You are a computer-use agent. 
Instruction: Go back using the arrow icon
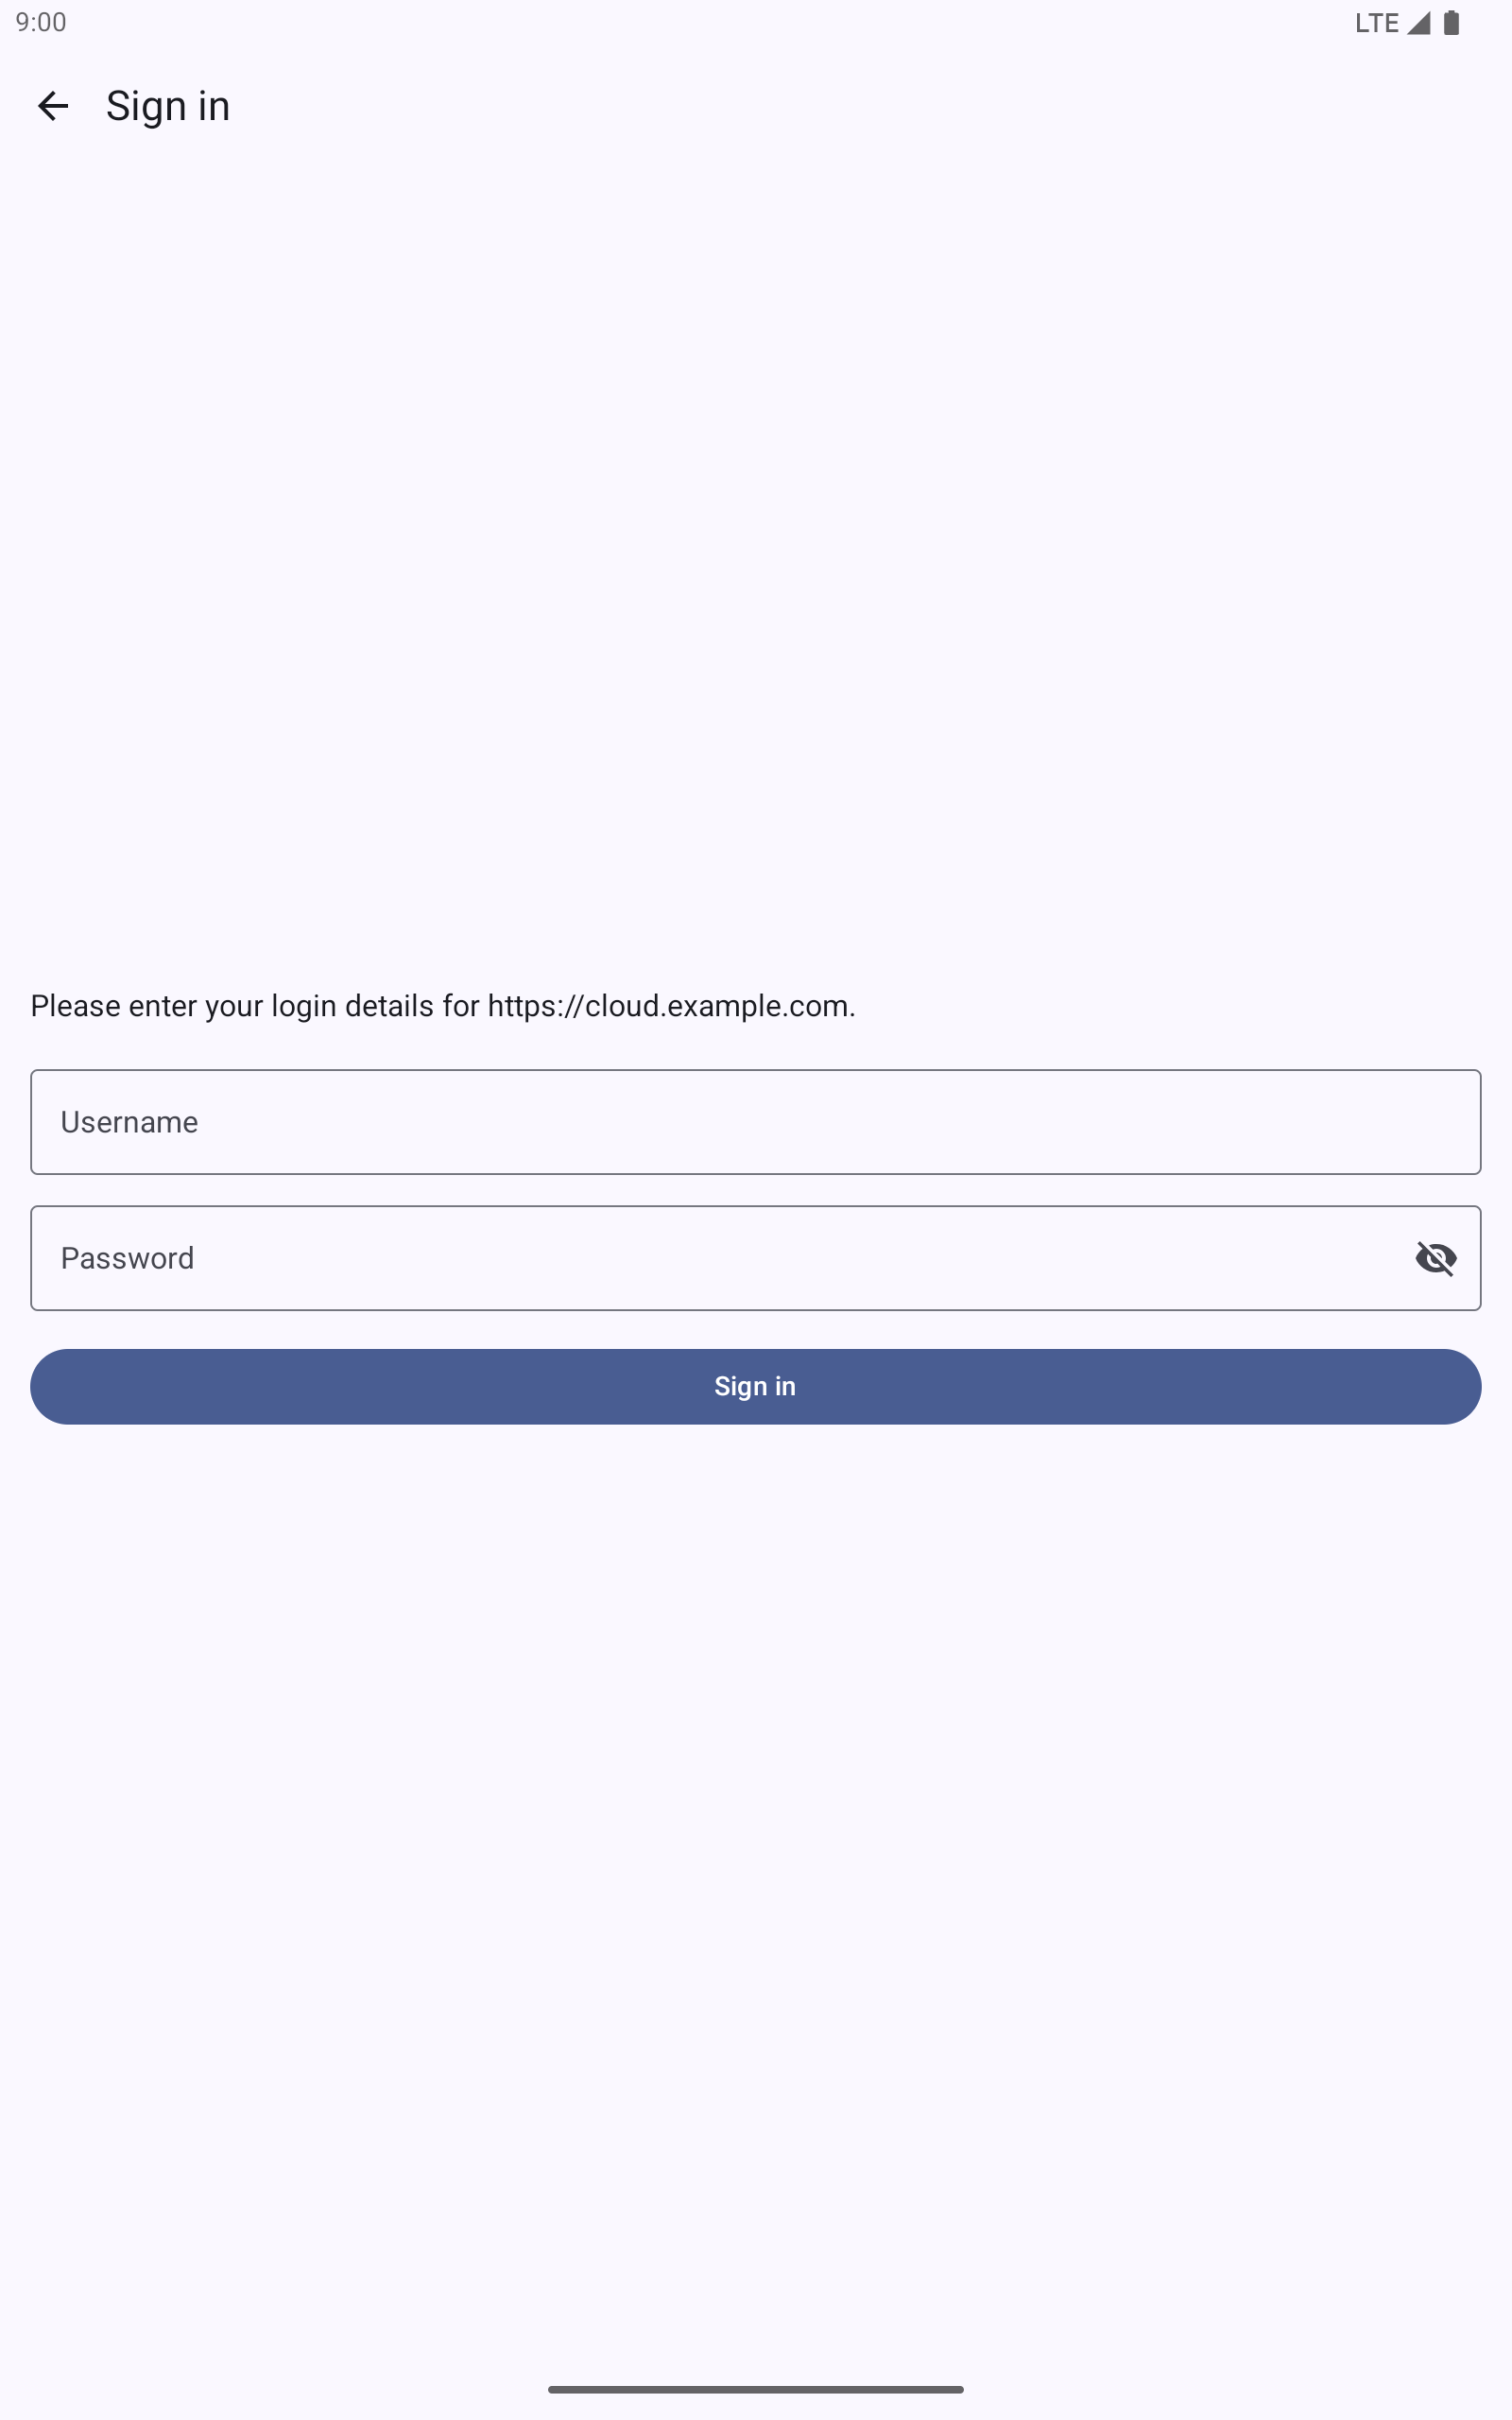[53, 106]
